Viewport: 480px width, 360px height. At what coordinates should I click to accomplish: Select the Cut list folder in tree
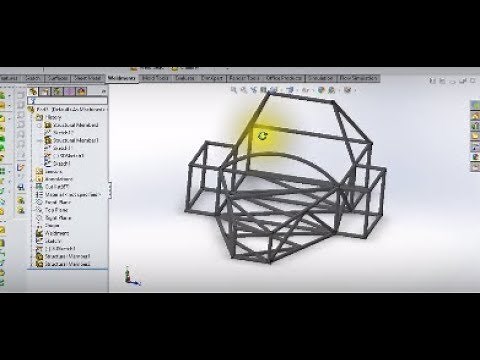[53, 187]
